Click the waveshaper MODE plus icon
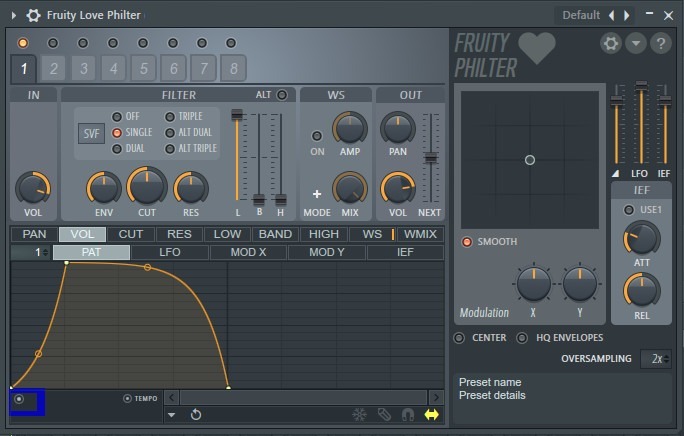Image resolution: width=684 pixels, height=436 pixels. tap(317, 194)
